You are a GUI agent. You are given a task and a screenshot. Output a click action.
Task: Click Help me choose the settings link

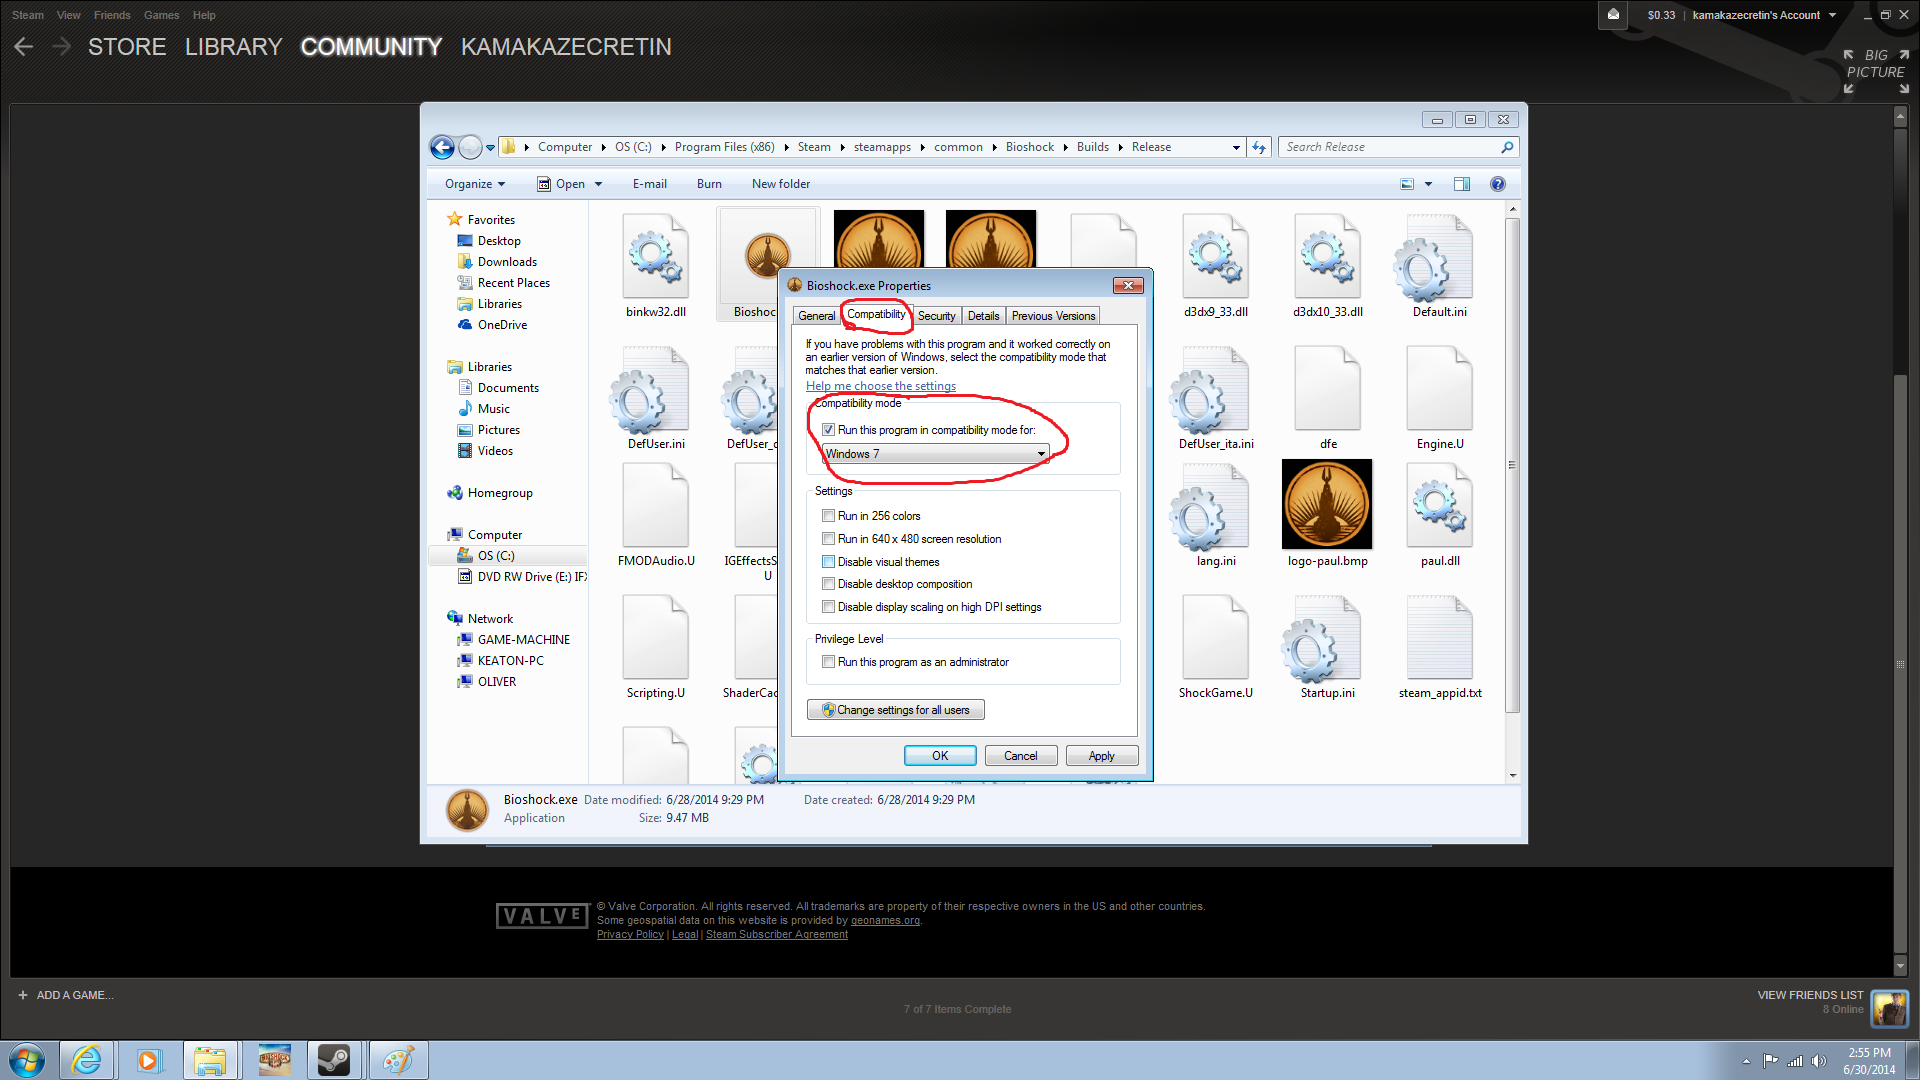click(x=880, y=386)
